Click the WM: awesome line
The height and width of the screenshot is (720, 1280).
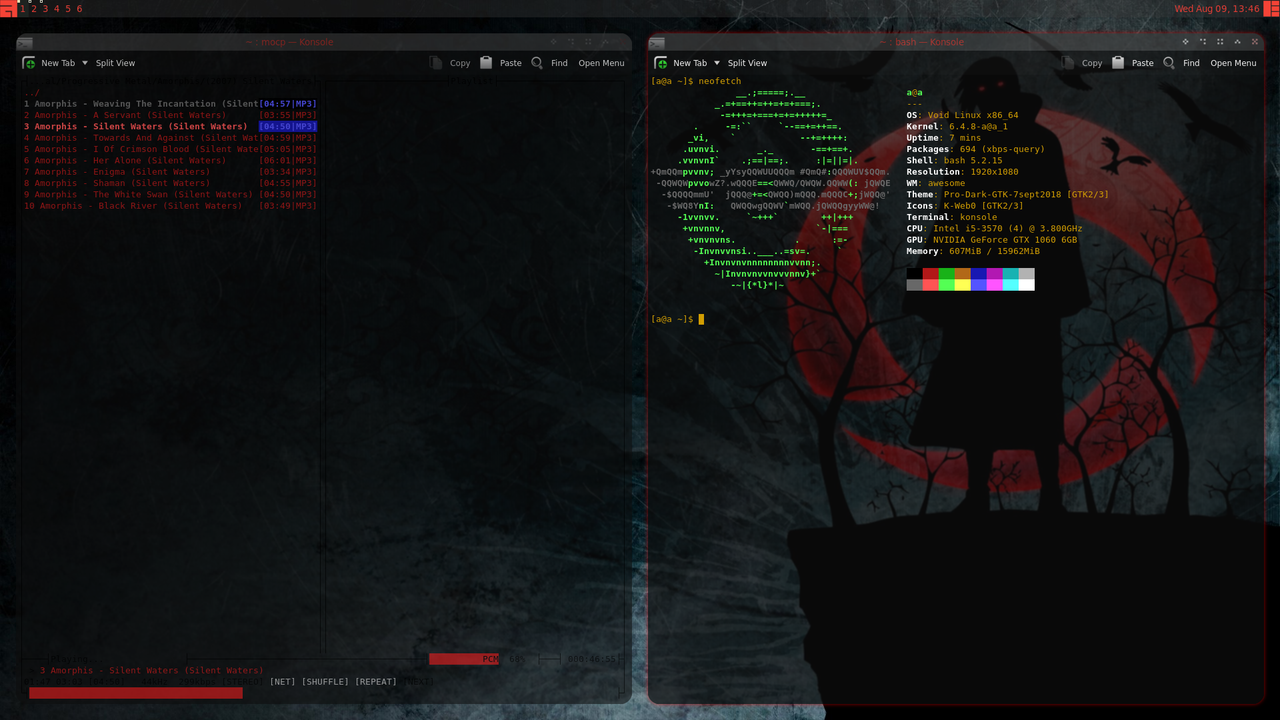(x=936, y=183)
